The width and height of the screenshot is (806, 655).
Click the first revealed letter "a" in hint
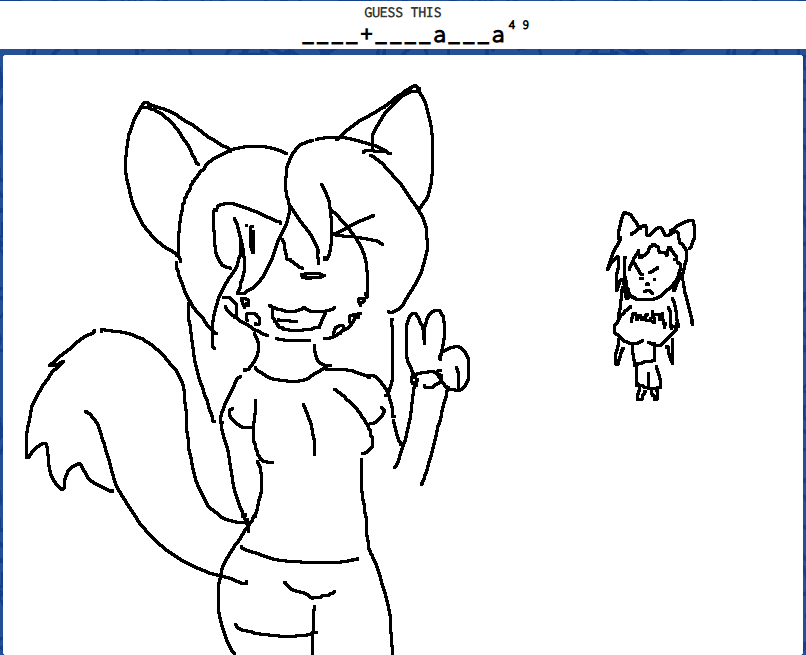tap(439, 37)
